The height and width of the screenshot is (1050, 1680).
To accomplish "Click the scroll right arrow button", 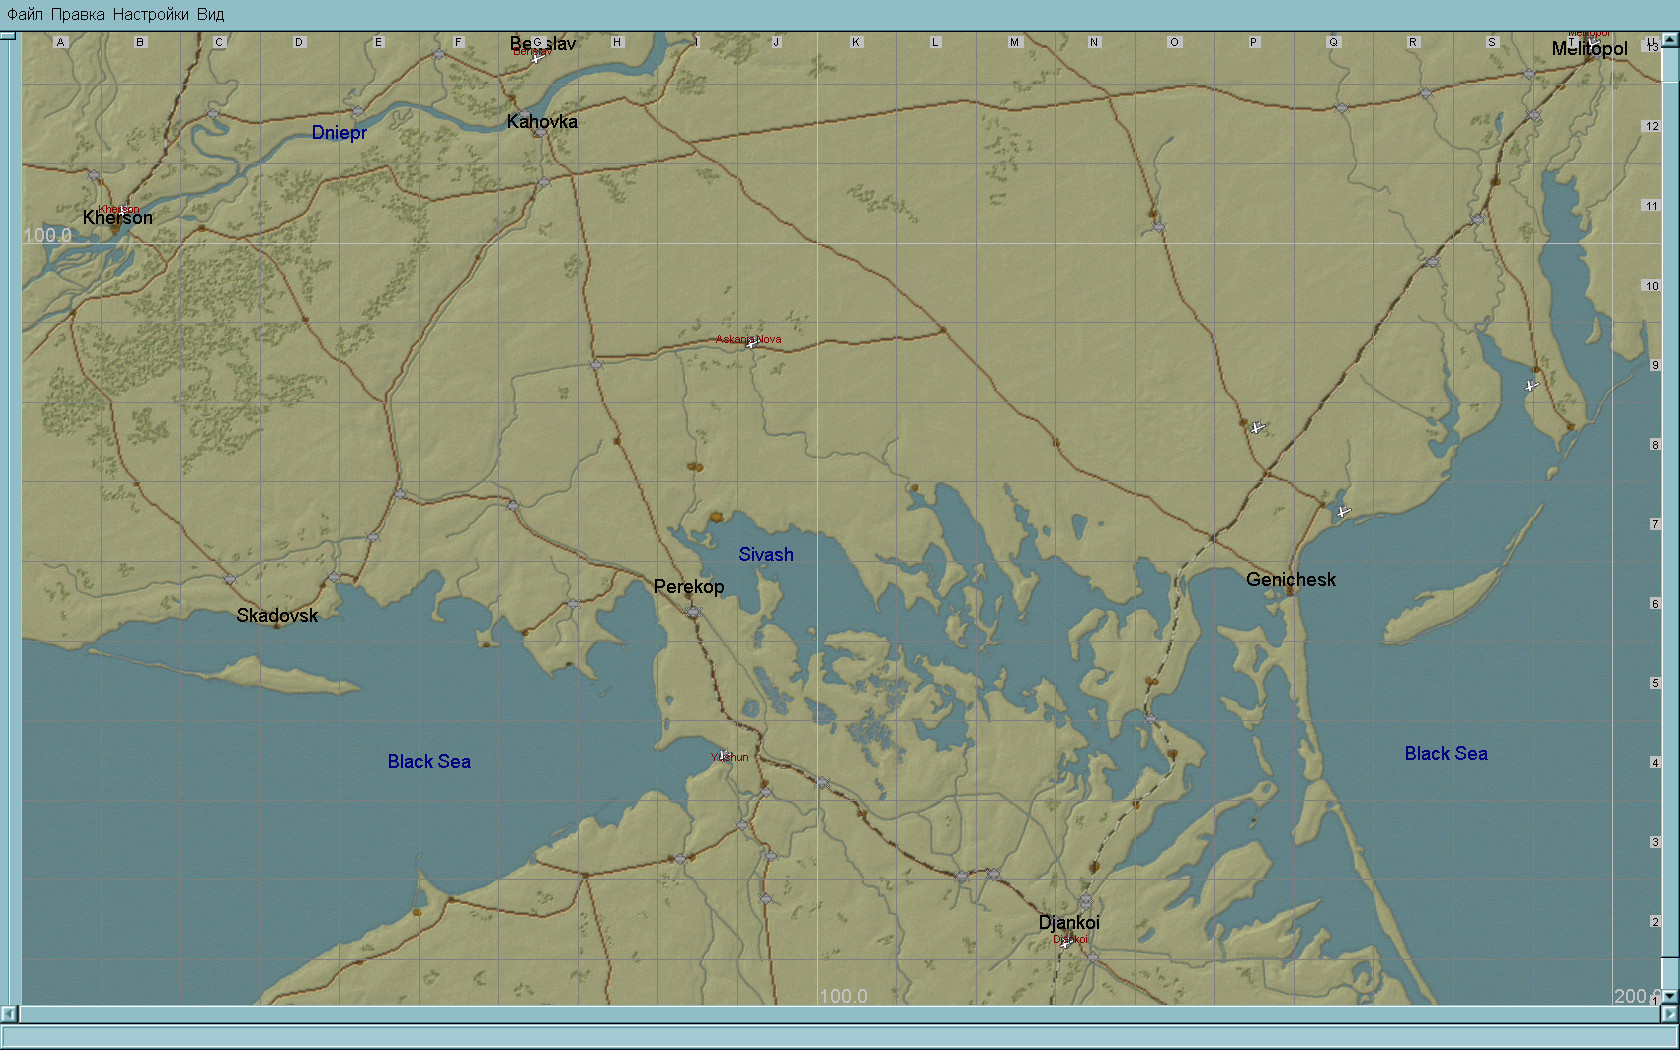I will [x=1669, y=1014].
